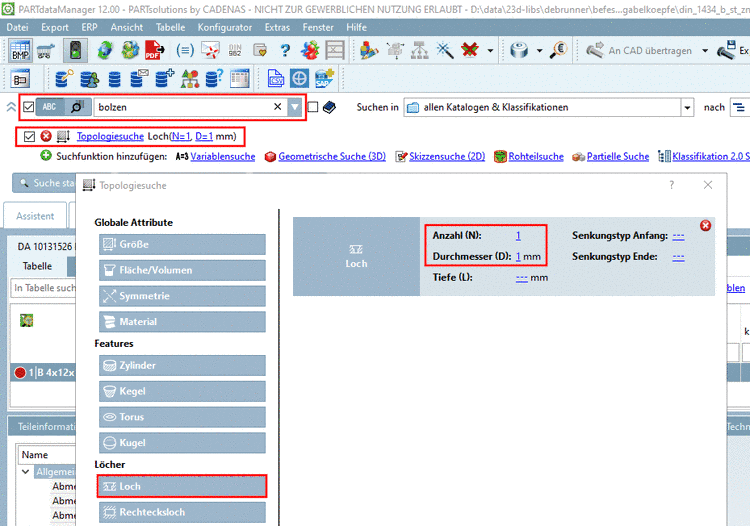
Task: Select the Symmetrie attribute button
Action: [182, 296]
